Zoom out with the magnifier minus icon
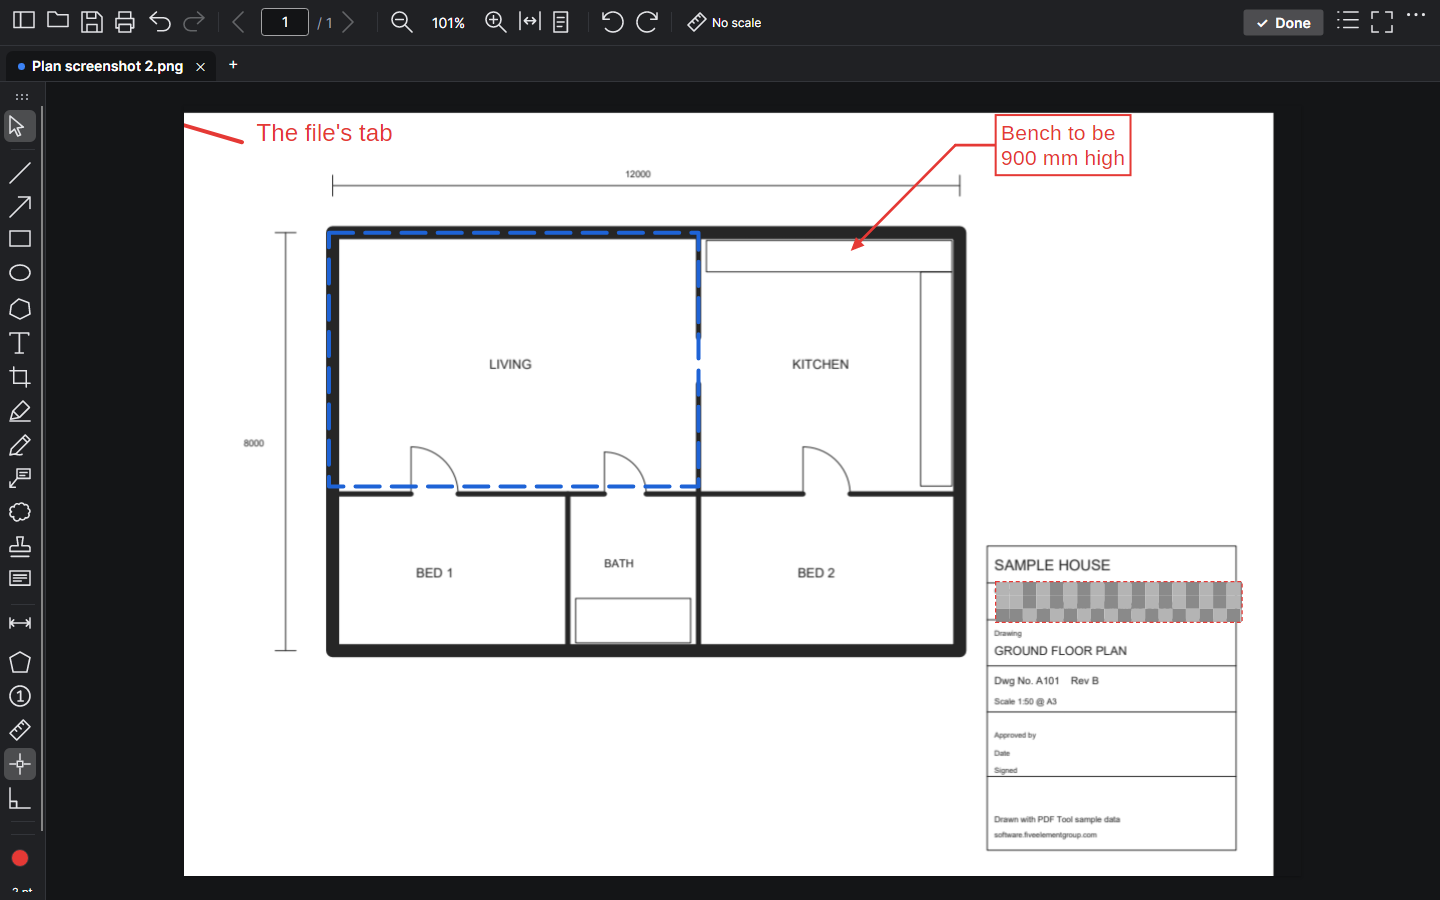1440x900 pixels. click(x=402, y=22)
